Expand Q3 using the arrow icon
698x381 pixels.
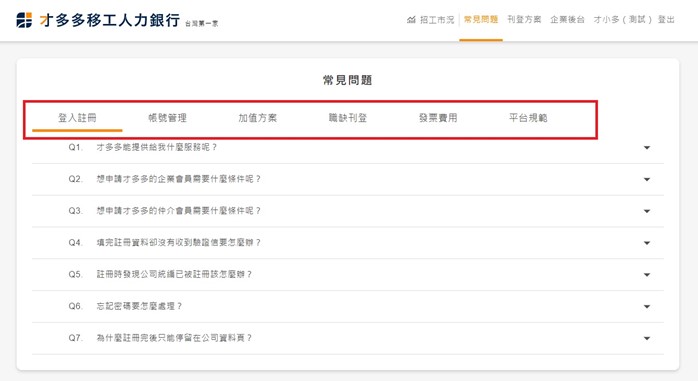647,211
